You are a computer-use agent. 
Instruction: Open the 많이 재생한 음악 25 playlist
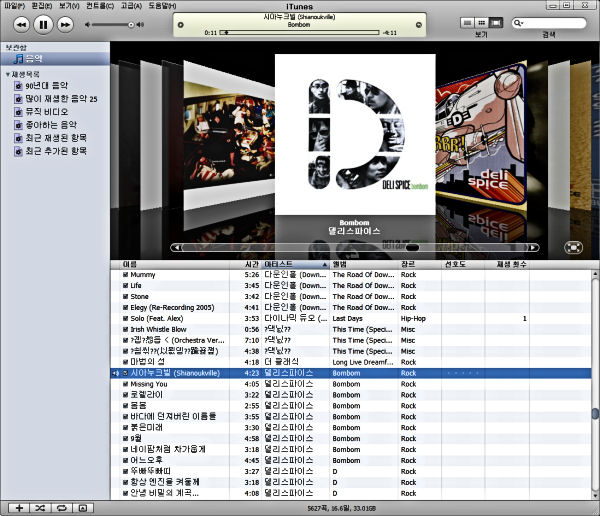tap(56, 99)
